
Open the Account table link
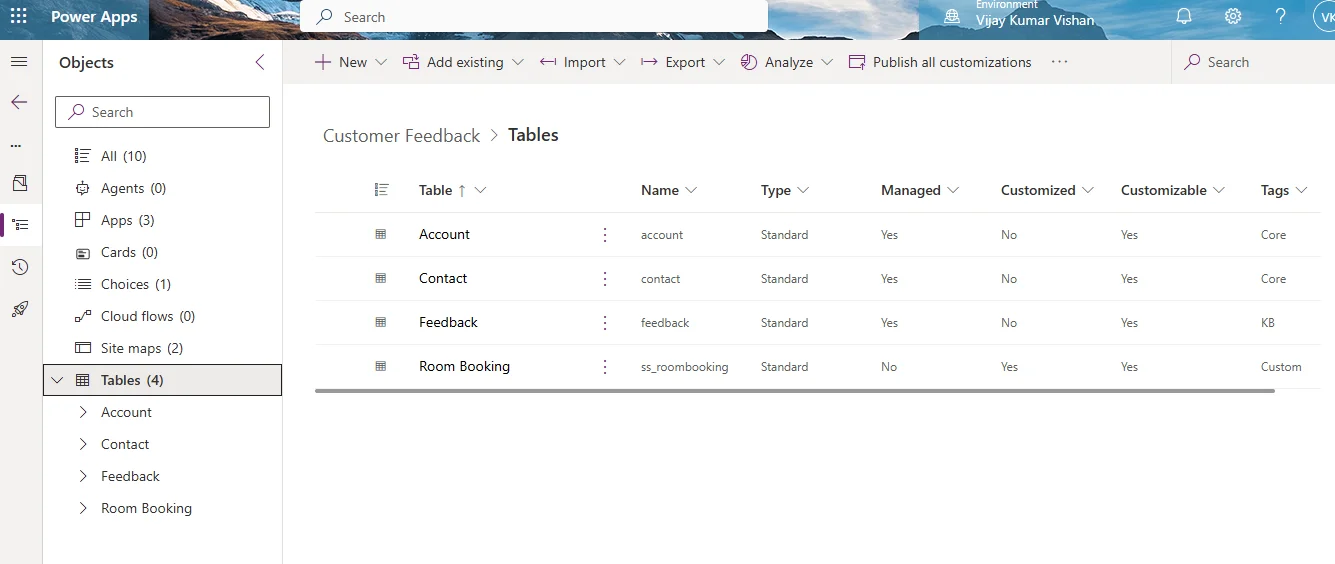(x=444, y=234)
